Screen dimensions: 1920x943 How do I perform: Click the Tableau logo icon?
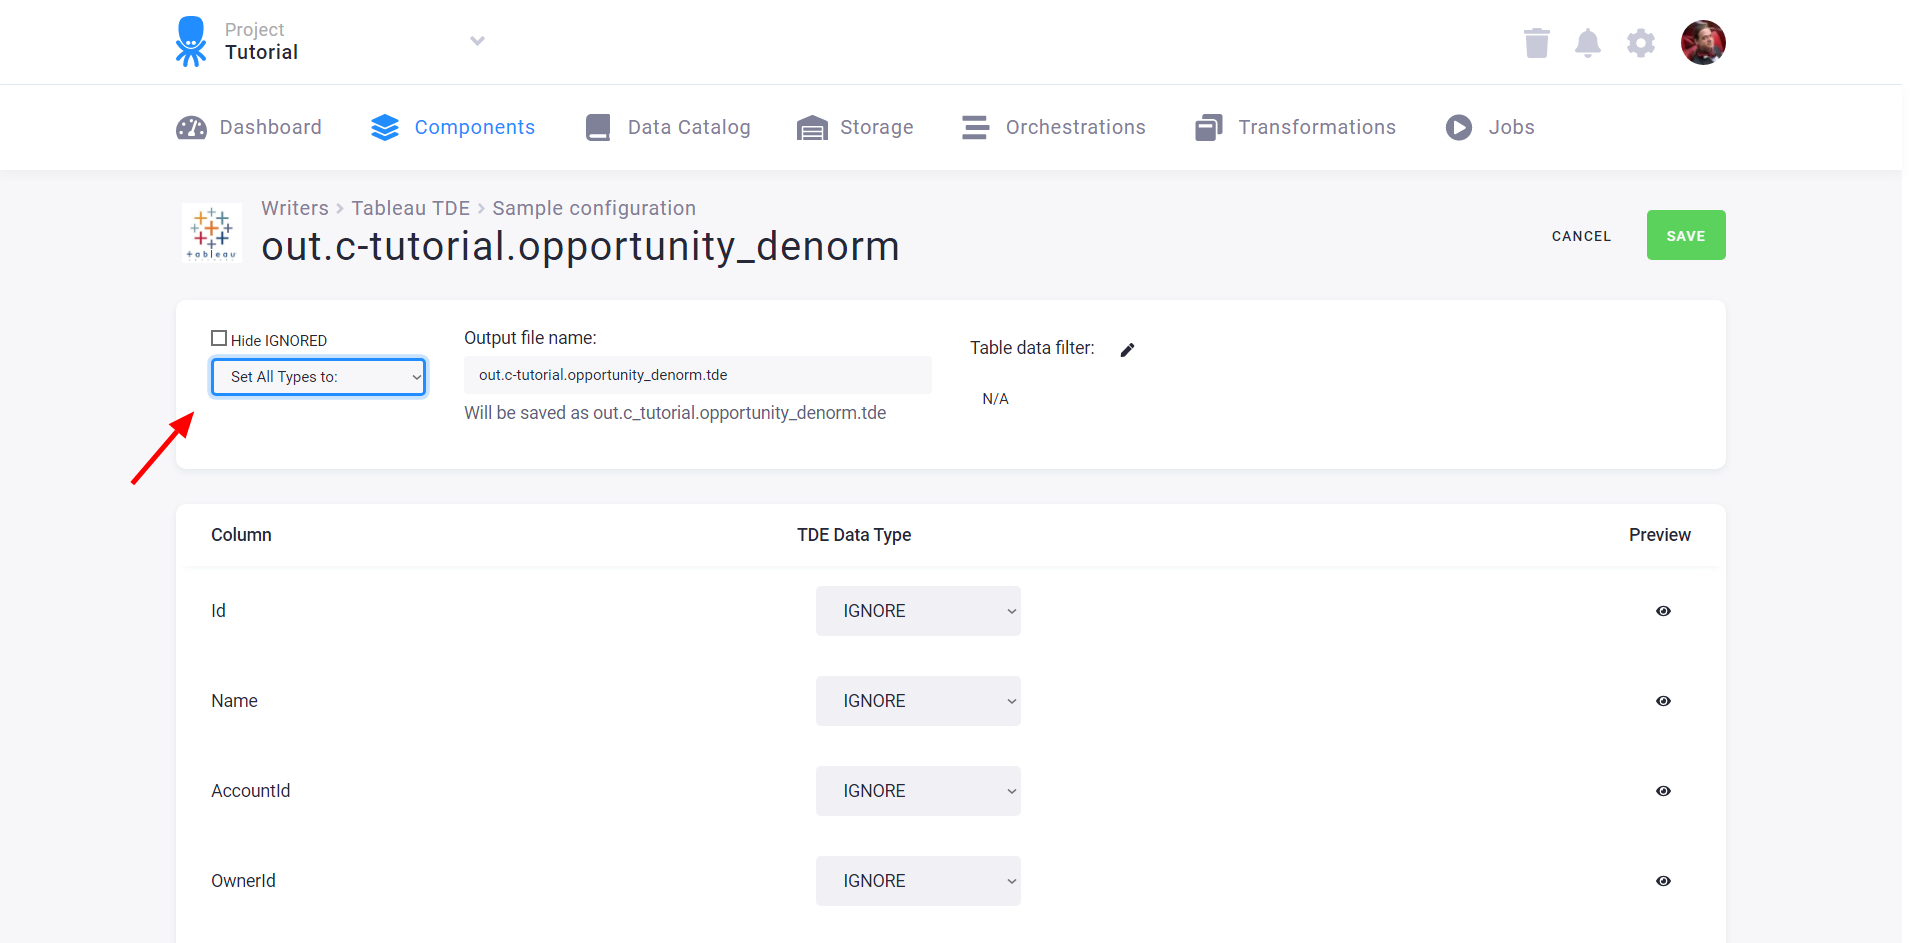point(212,233)
